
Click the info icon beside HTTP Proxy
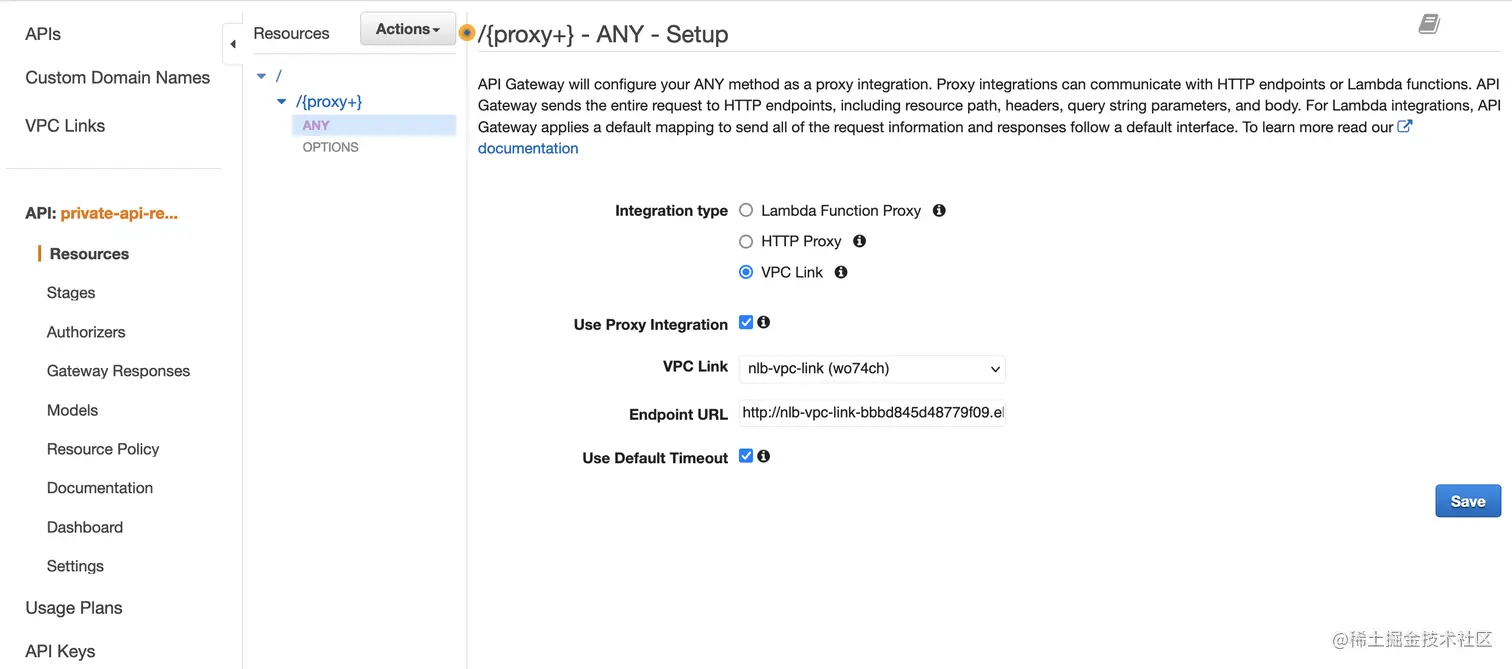859,241
